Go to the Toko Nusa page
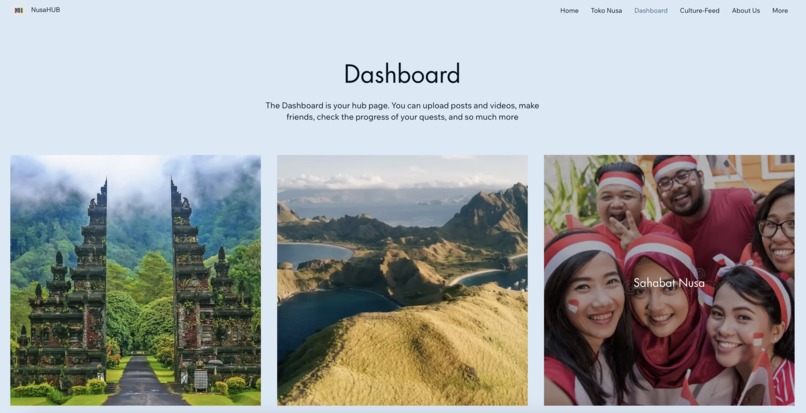This screenshot has height=413, width=806. coord(606,10)
